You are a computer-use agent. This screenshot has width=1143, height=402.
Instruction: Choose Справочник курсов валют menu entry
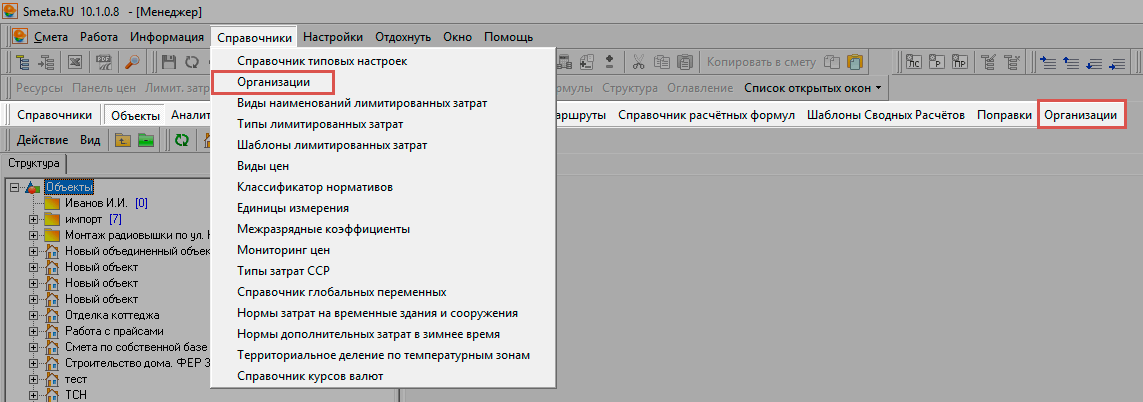pos(310,376)
